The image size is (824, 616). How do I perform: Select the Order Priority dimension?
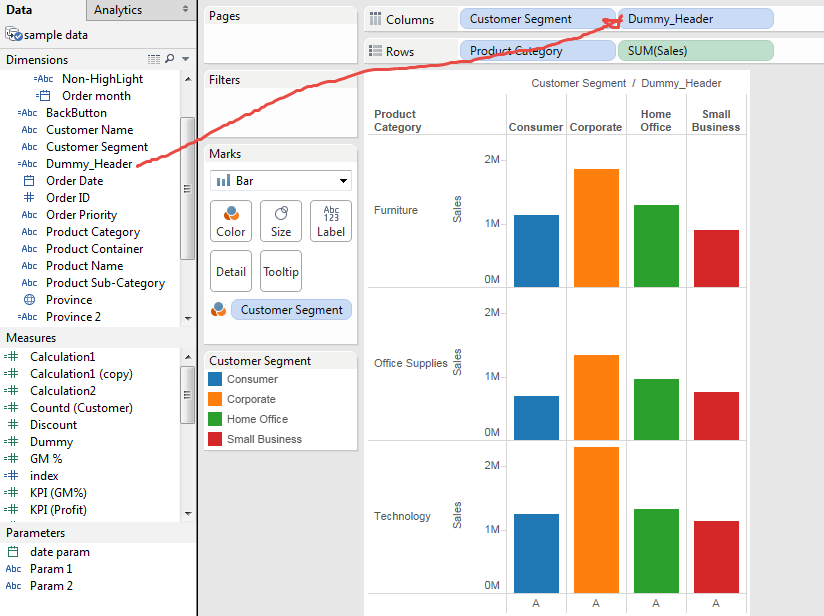pos(81,215)
